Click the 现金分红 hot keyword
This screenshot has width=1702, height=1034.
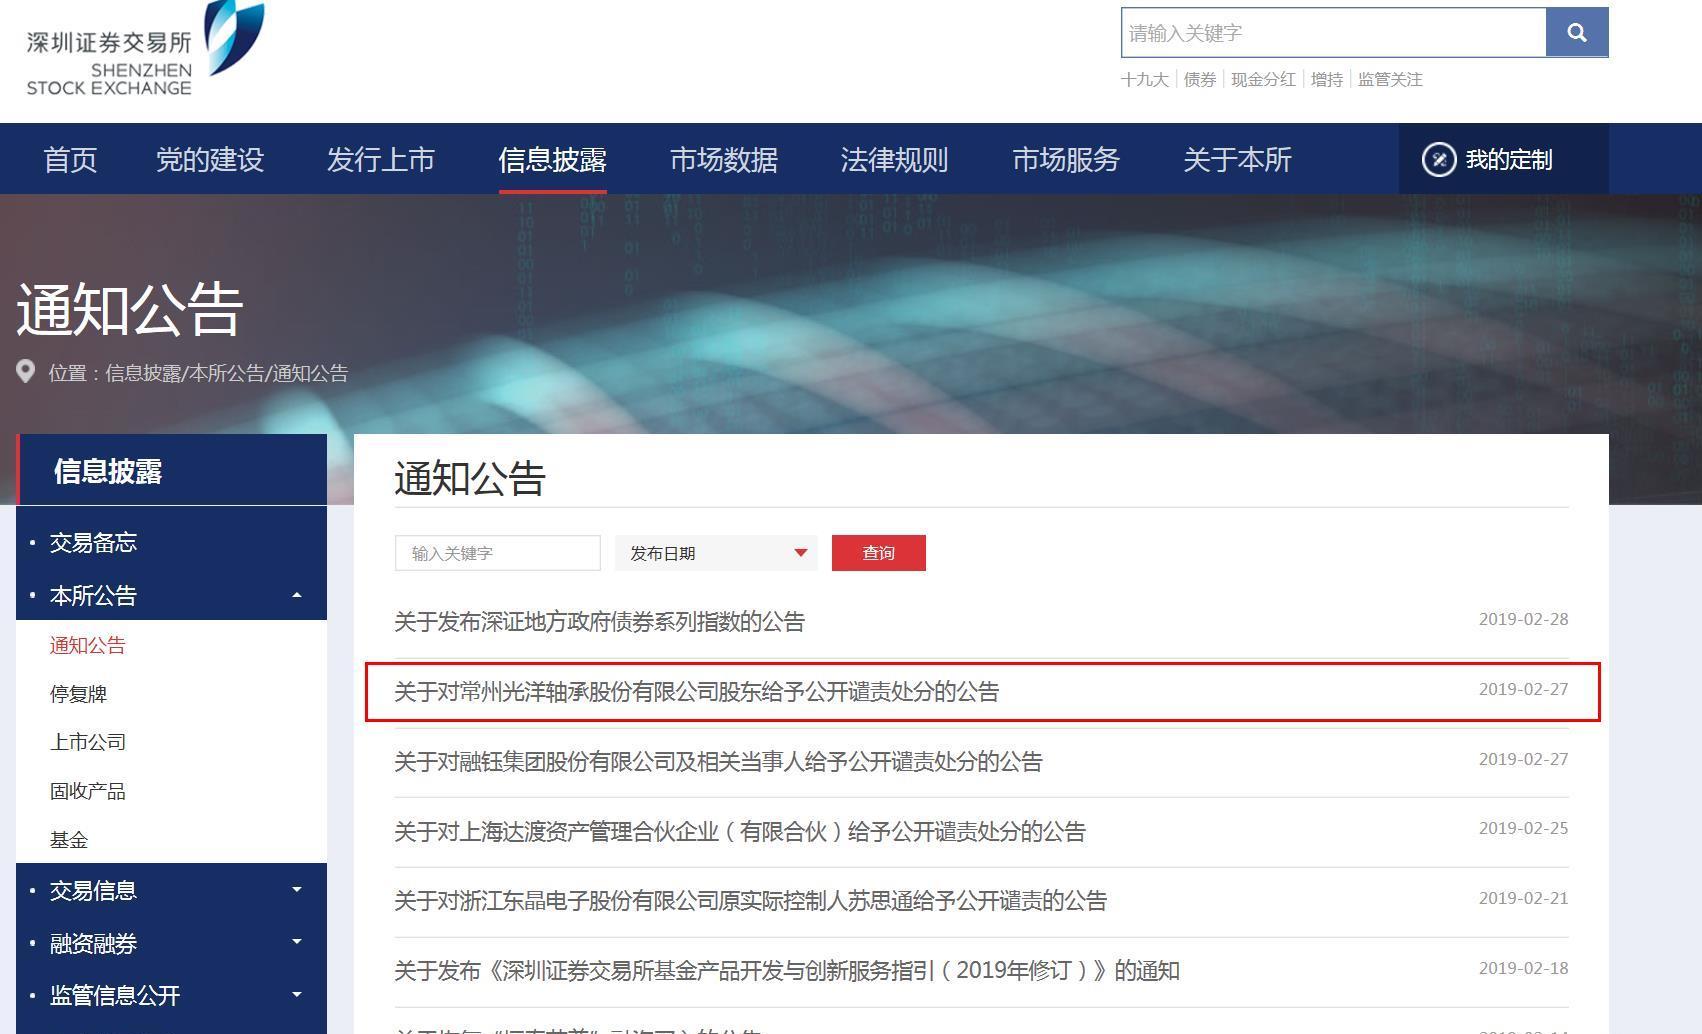click(x=1263, y=79)
